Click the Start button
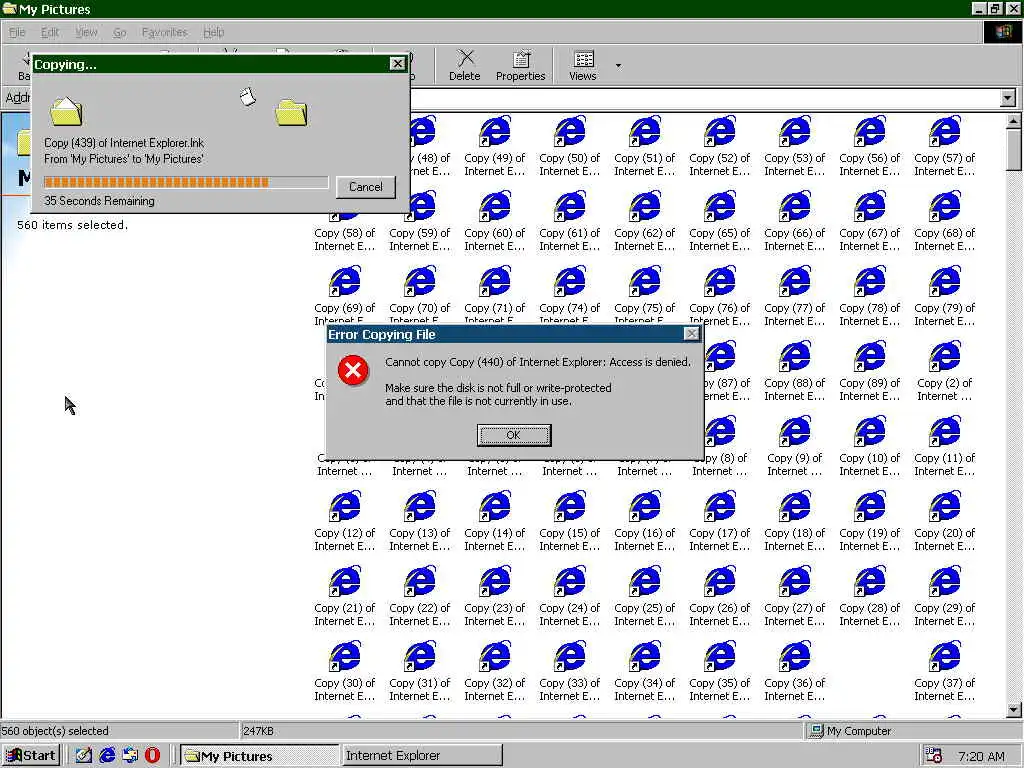This screenshot has height=768, width=1024. click(x=31, y=756)
